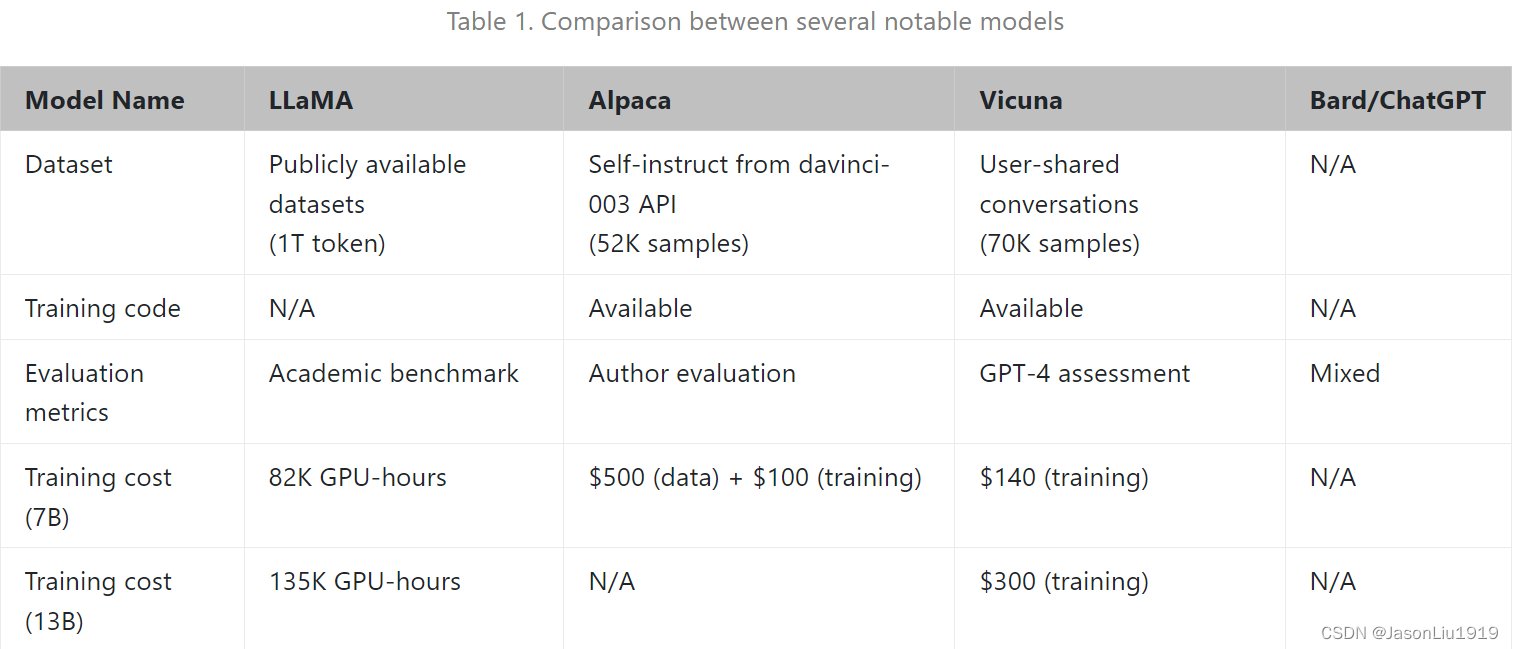The width and height of the screenshot is (1513, 649).
Task: Click the 82K GPU-hours cell
Action: tap(358, 477)
